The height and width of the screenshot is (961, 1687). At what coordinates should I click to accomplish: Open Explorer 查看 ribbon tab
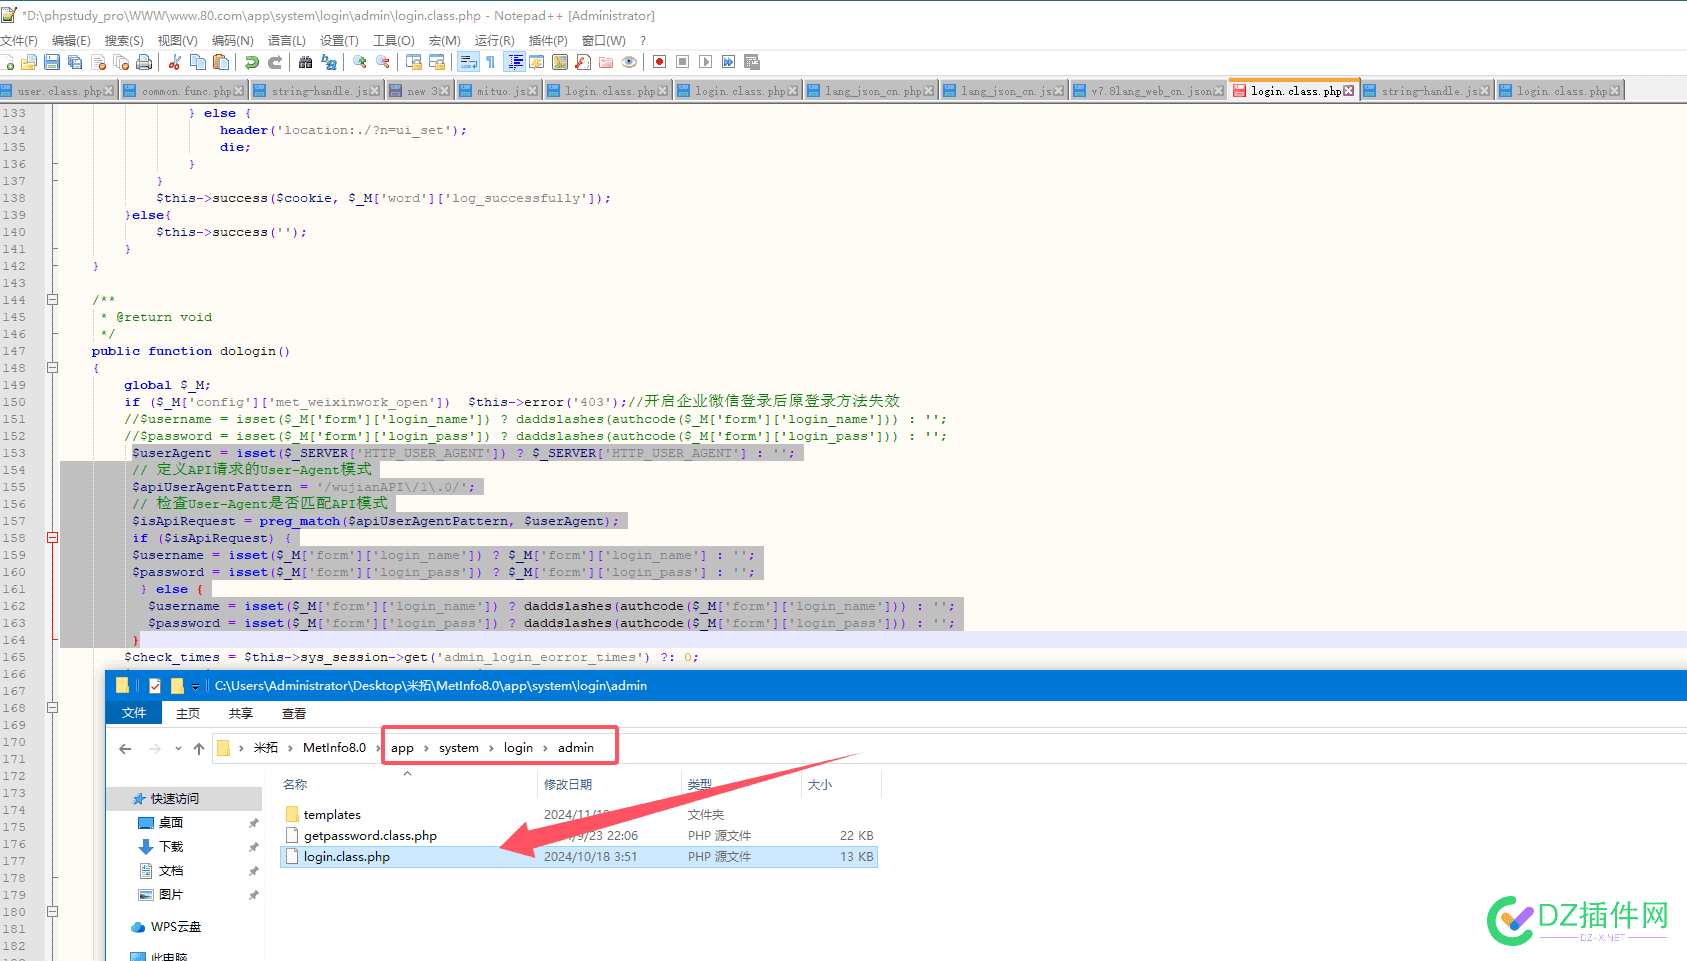coord(294,713)
